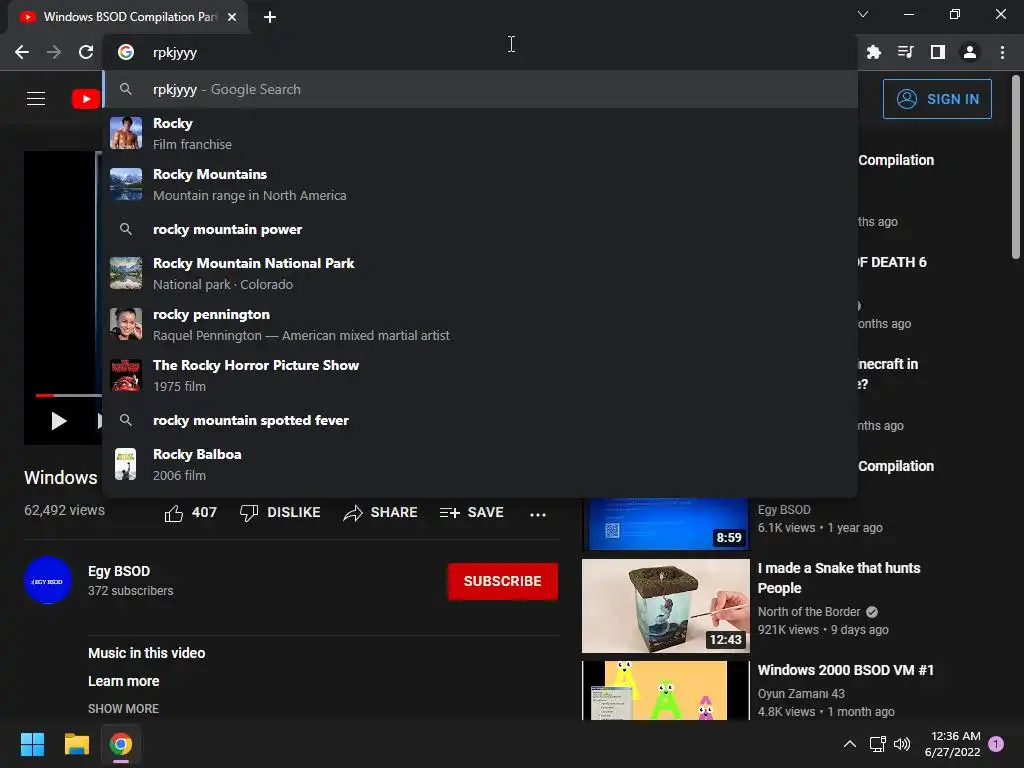Close the Windows BSOD Compilation tab
The image size is (1024, 768).
click(232, 17)
